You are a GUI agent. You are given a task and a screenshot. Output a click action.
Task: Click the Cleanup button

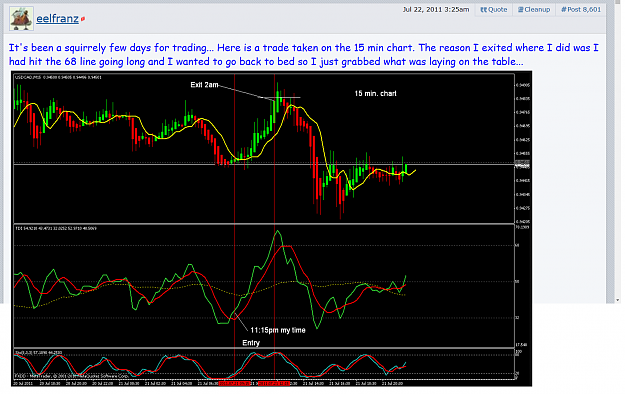click(534, 10)
